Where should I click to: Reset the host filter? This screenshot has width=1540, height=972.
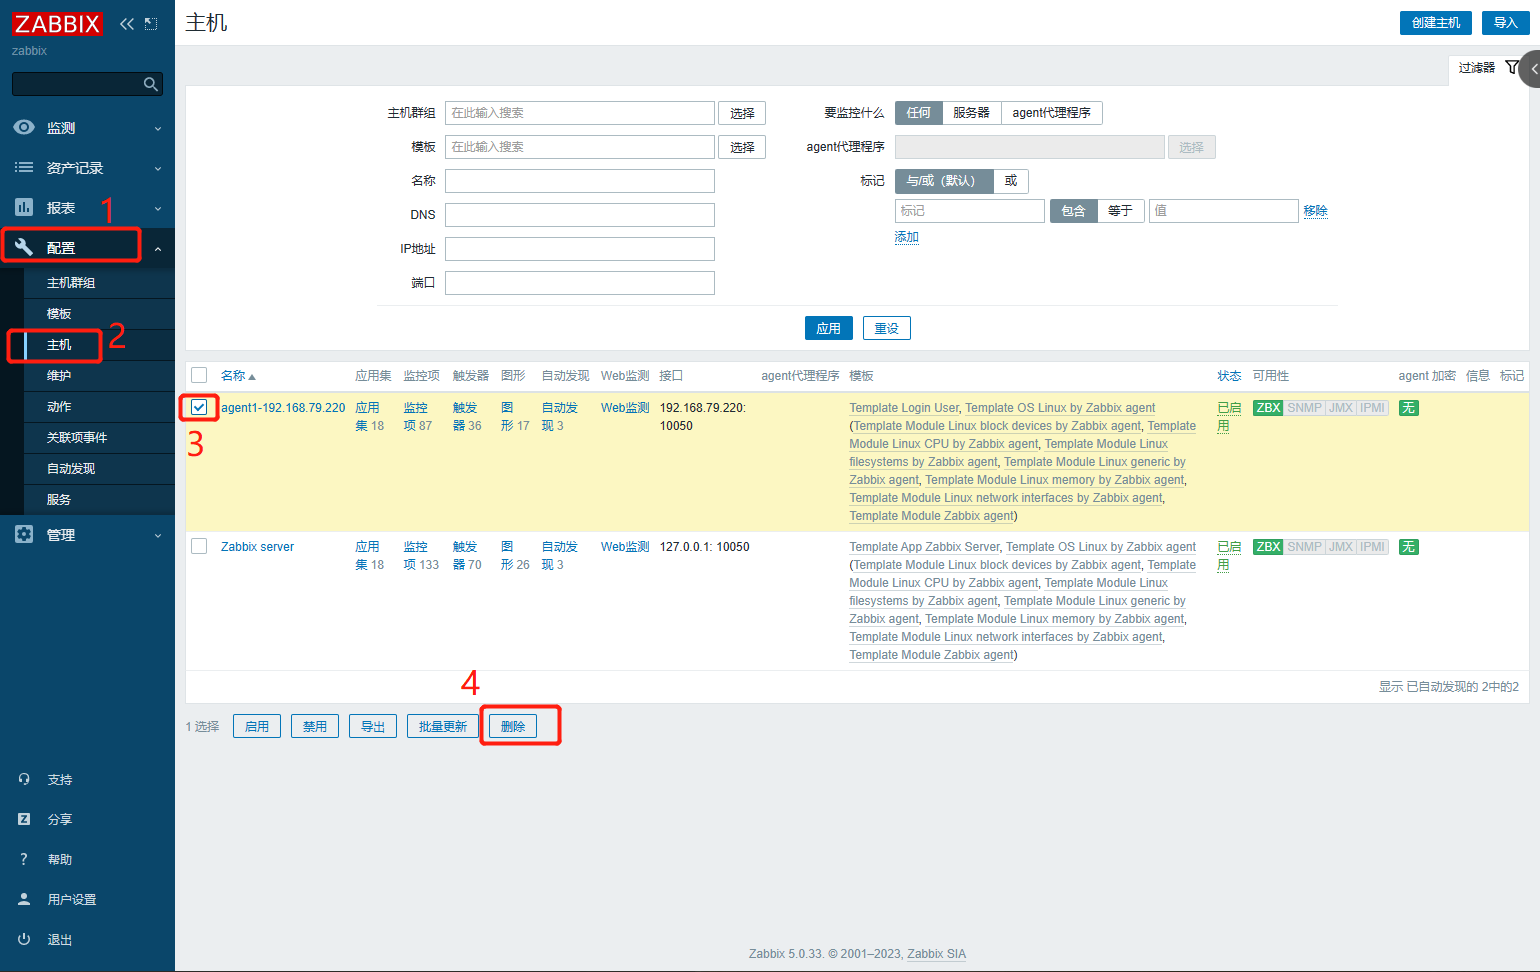887,328
